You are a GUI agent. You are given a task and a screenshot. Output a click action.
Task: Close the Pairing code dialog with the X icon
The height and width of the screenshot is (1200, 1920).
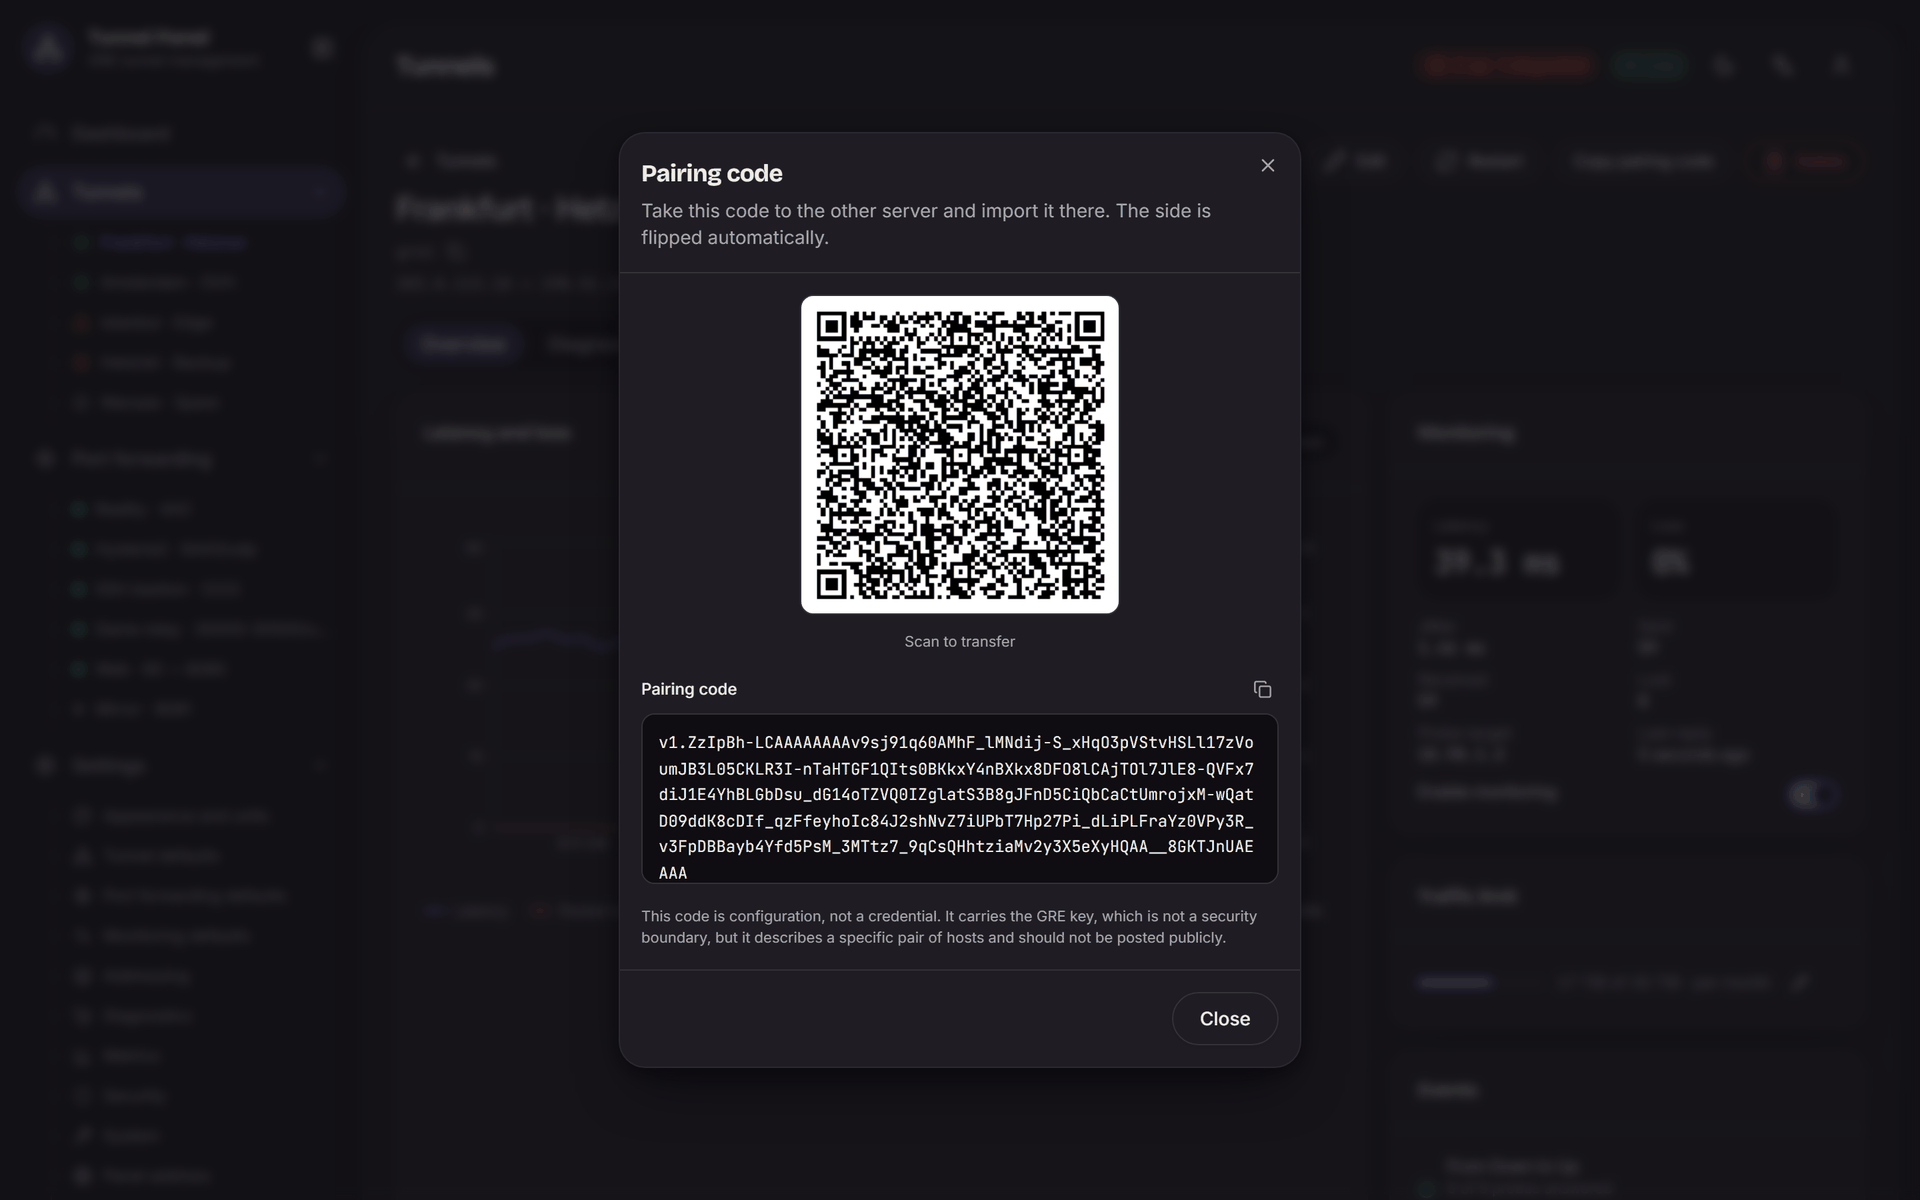(1268, 165)
